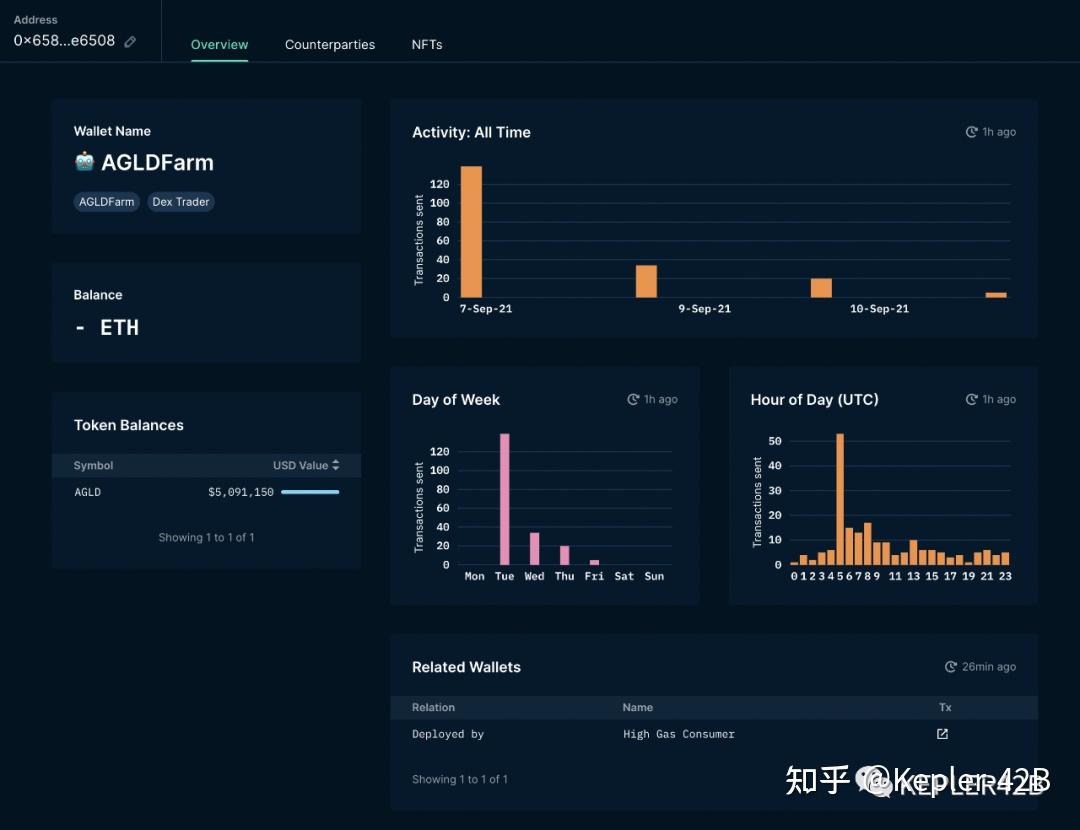This screenshot has width=1080, height=830.
Task: Open the High Gas Consumer wallet link
Action: pos(678,734)
